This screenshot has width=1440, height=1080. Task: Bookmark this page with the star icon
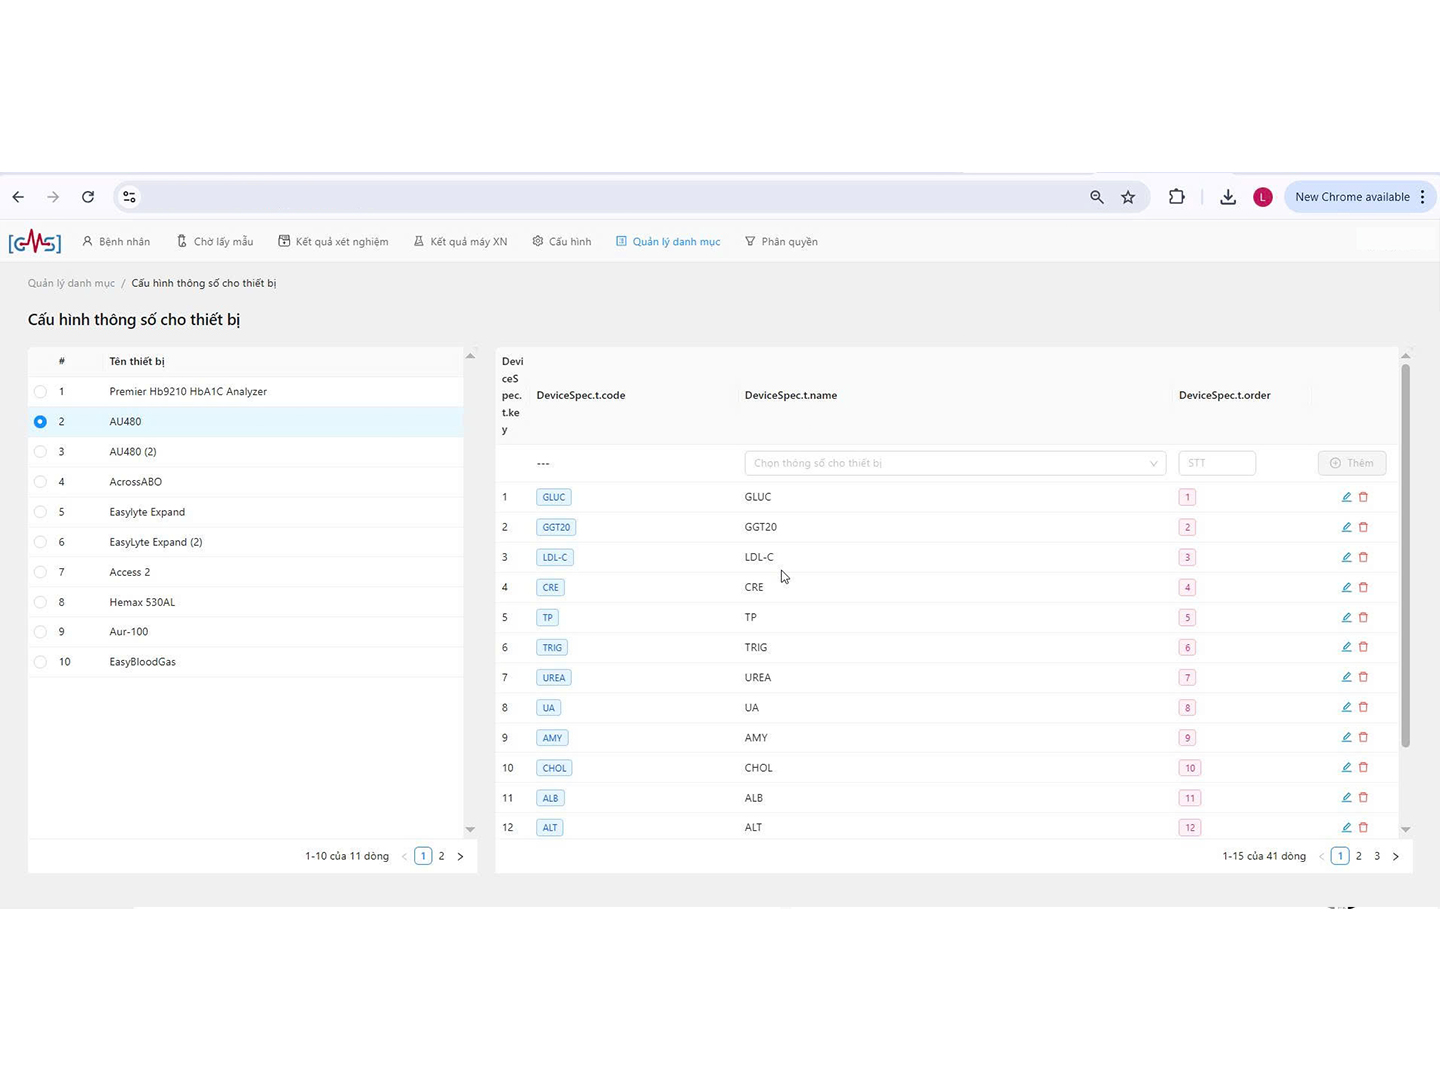click(1128, 197)
